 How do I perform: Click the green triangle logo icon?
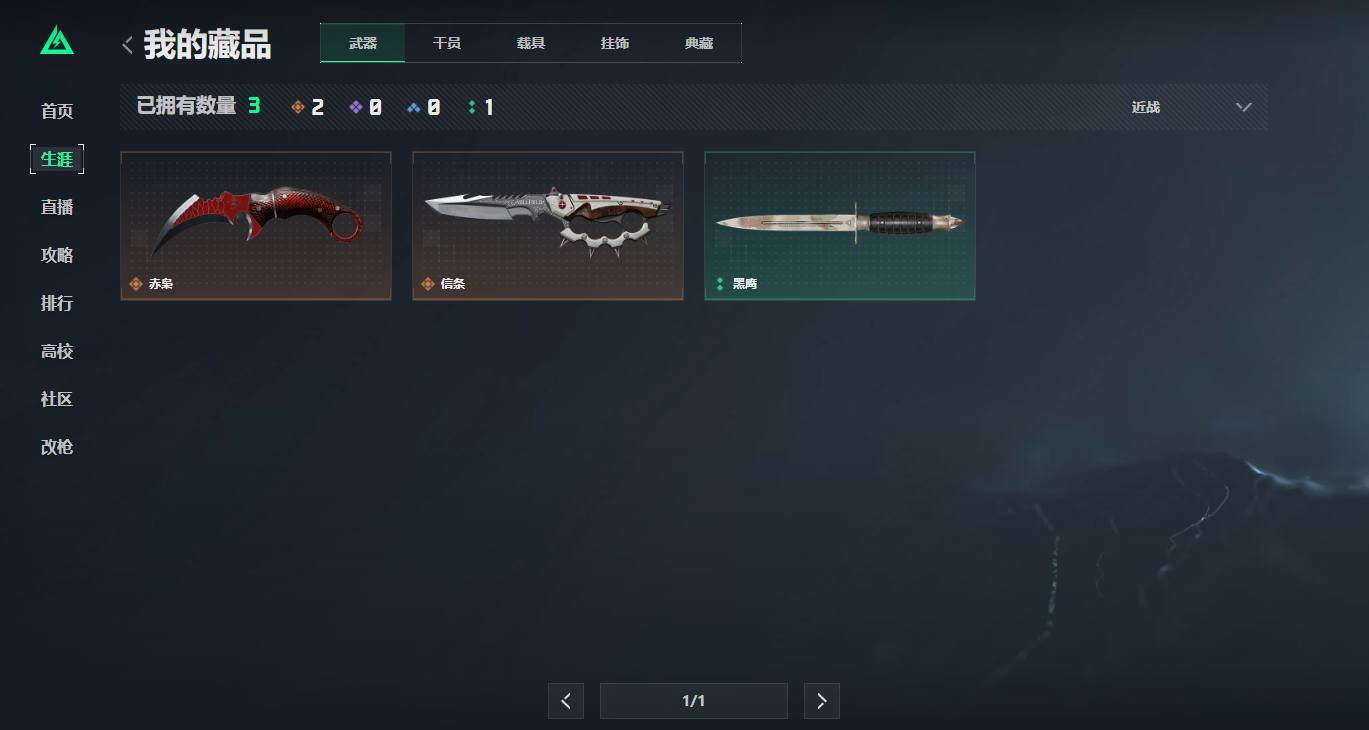pyautogui.click(x=57, y=40)
